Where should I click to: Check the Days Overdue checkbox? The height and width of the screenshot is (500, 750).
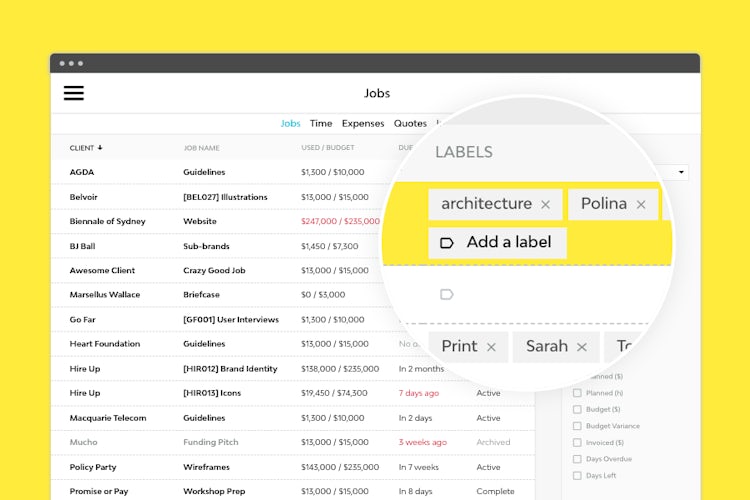pyautogui.click(x=577, y=459)
